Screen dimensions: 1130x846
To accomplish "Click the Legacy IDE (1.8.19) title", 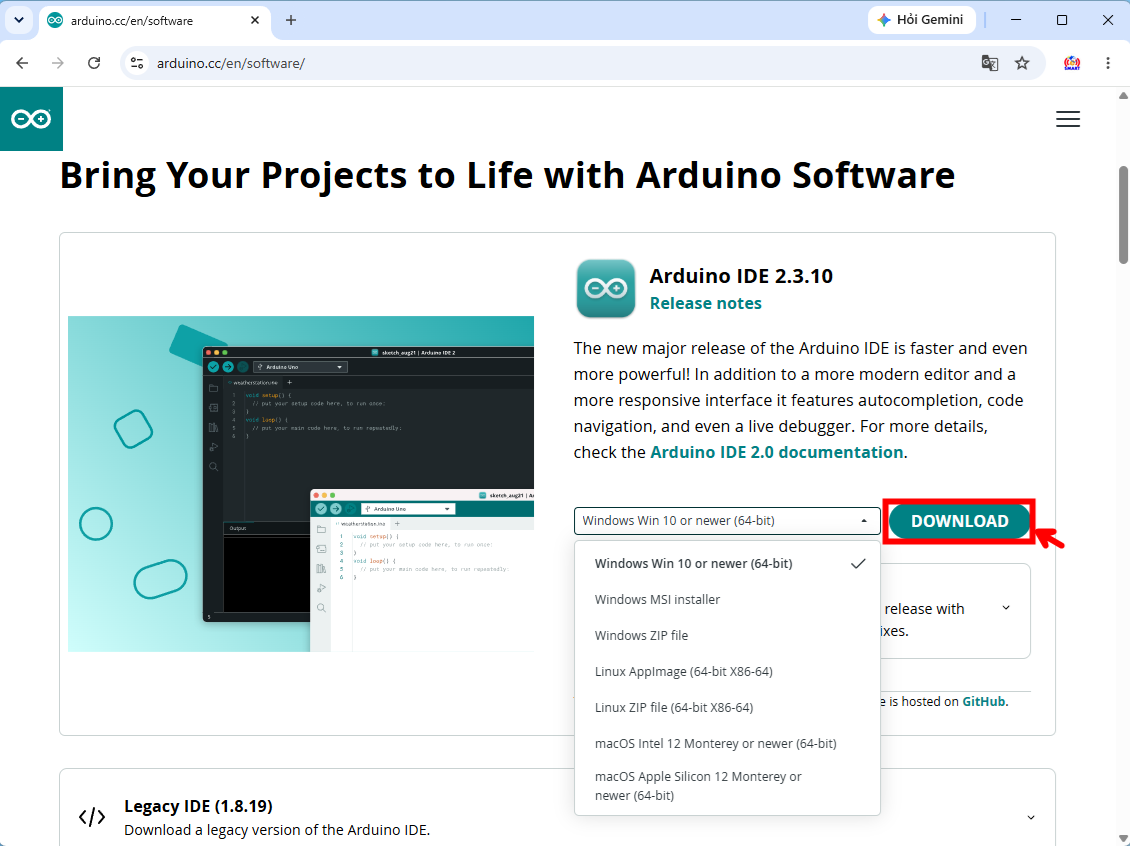I will pyautogui.click(x=198, y=806).
